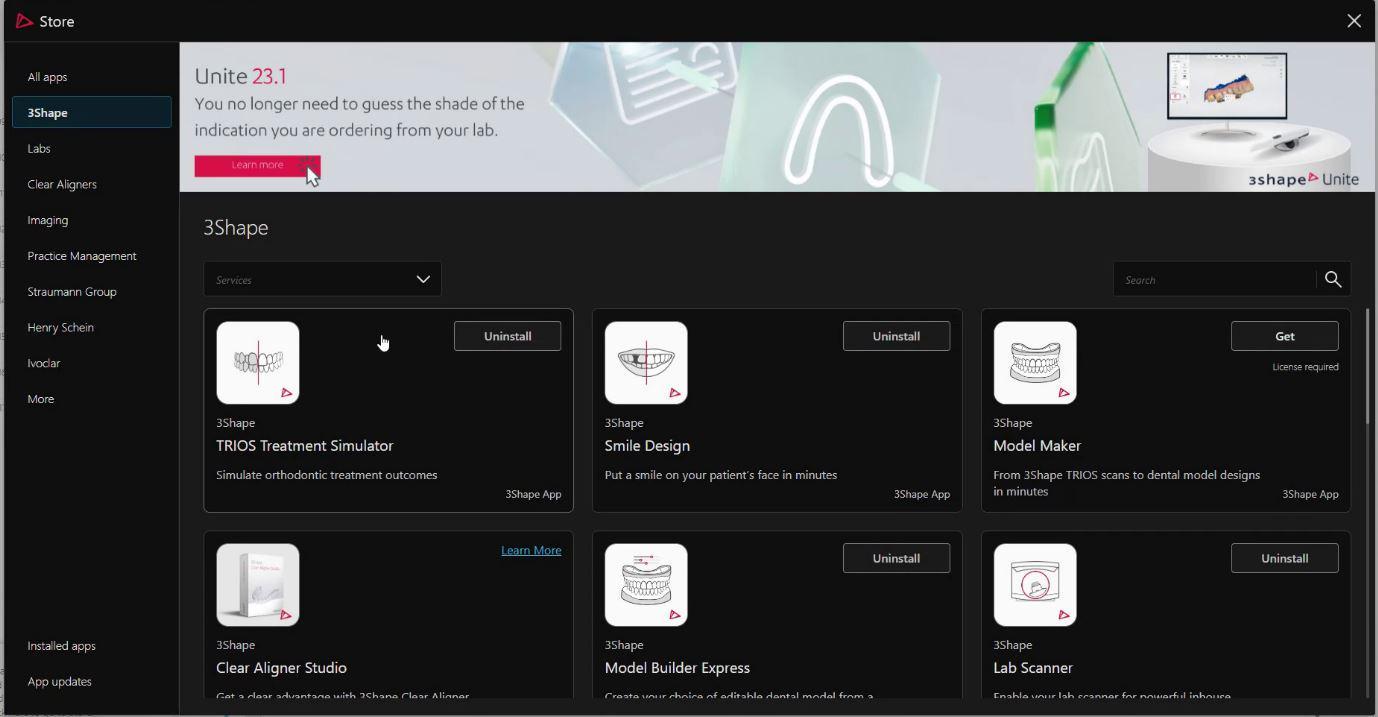Open the Ivoclar category
The width and height of the screenshot is (1378, 717).
tap(44, 363)
